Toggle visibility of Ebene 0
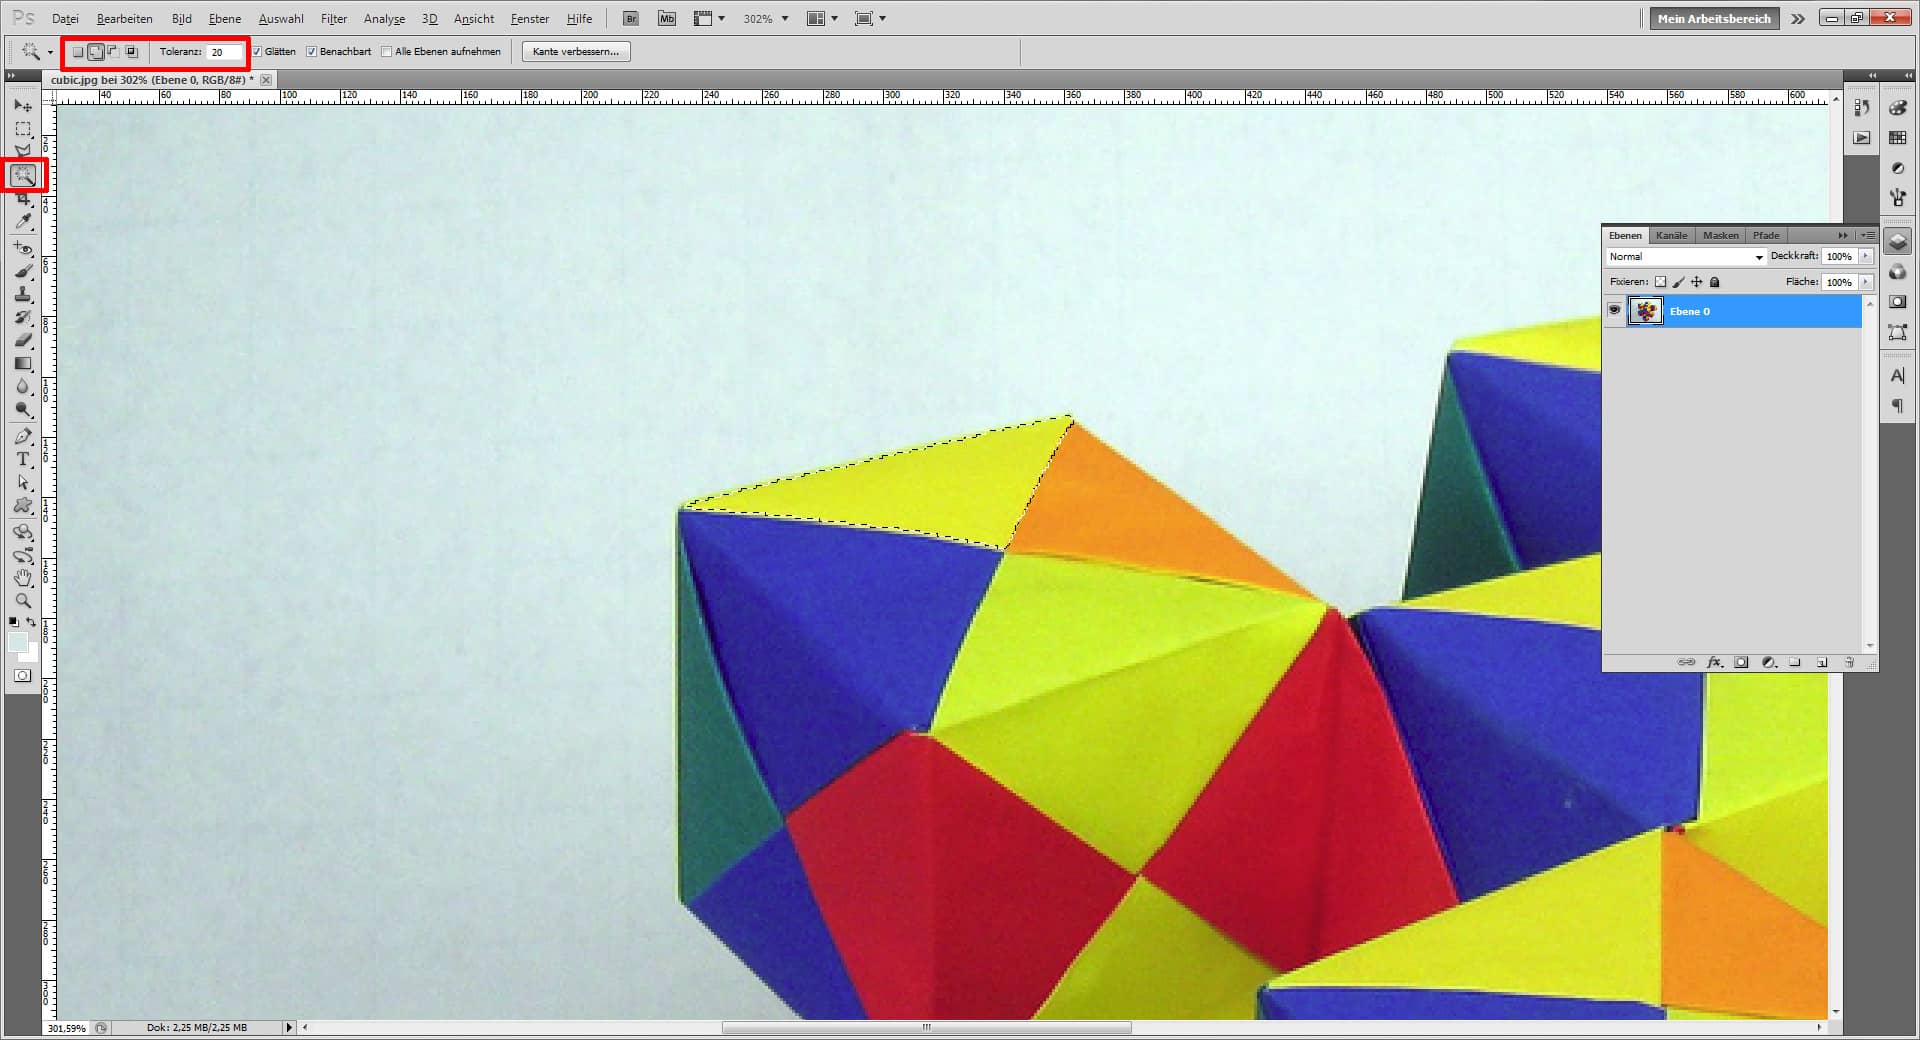Viewport: 1920px width, 1040px height. click(1616, 310)
